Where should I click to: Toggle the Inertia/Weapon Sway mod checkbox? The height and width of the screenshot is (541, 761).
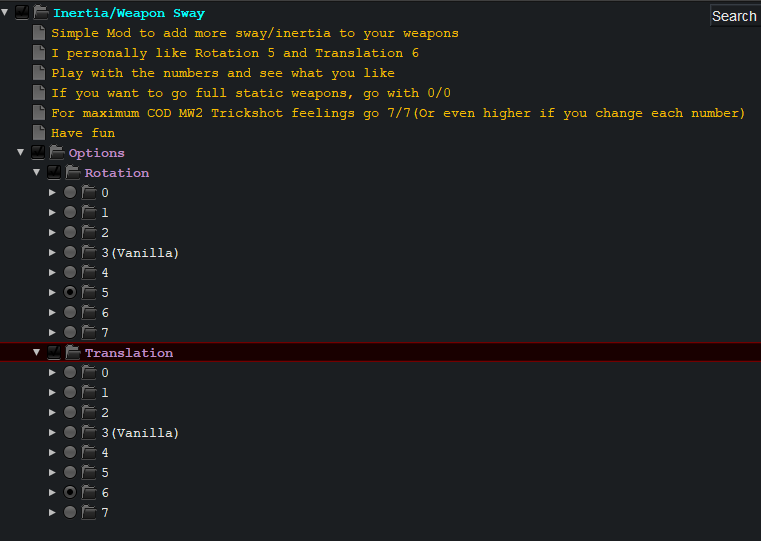tap(22, 13)
